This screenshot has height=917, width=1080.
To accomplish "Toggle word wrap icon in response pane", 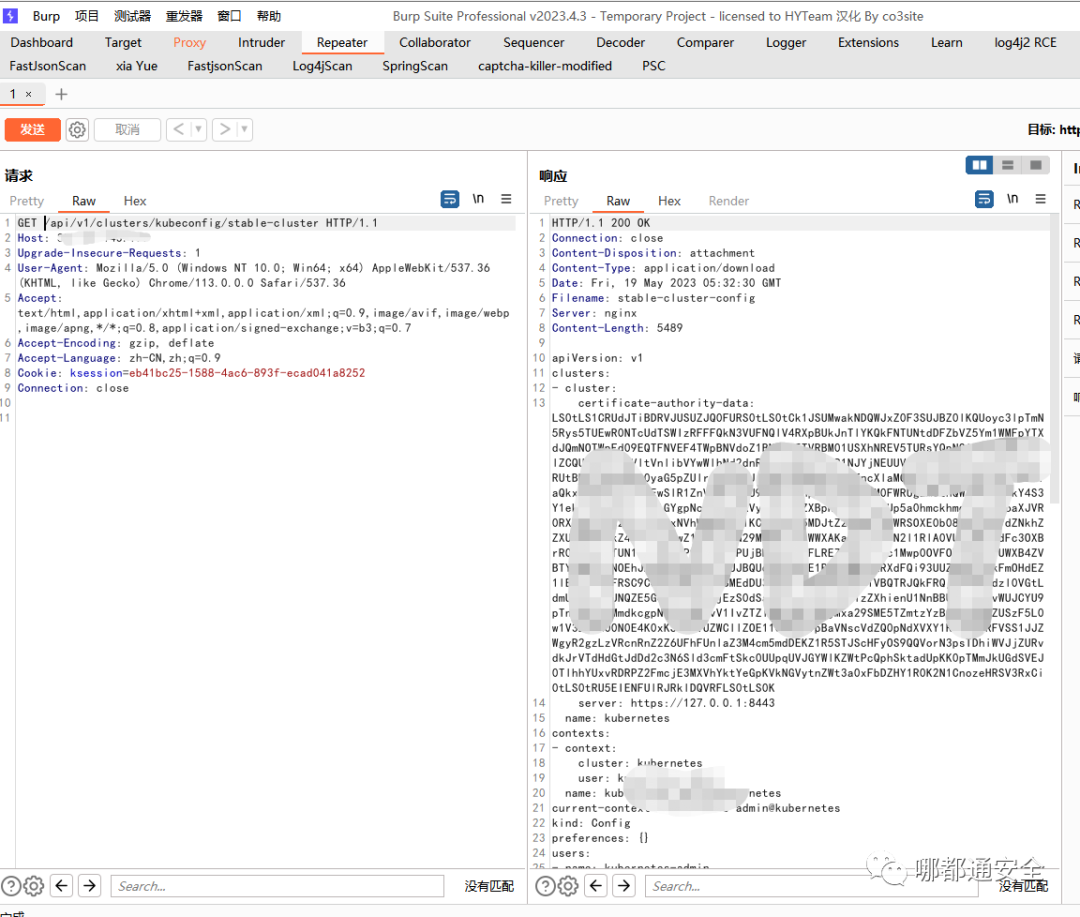I will tap(984, 199).
